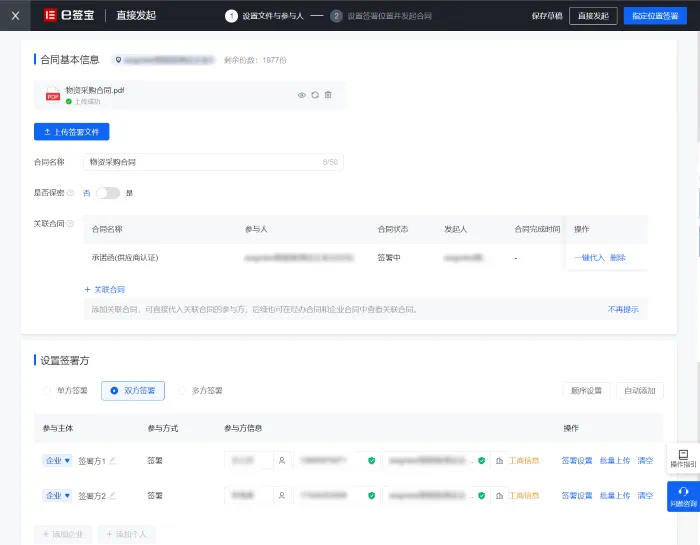Go to step 2 设置签署位置并发起合同
Image resolution: width=700 pixels, height=545 pixels.
[381, 16]
